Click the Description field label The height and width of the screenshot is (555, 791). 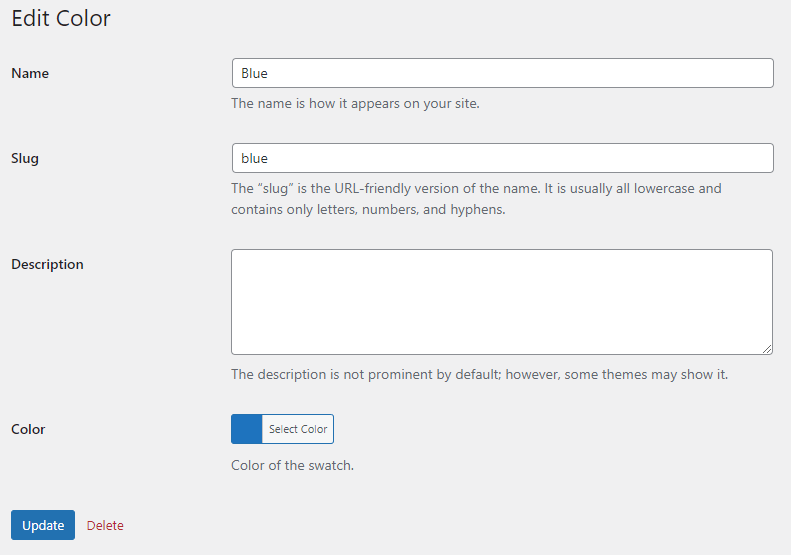click(47, 264)
